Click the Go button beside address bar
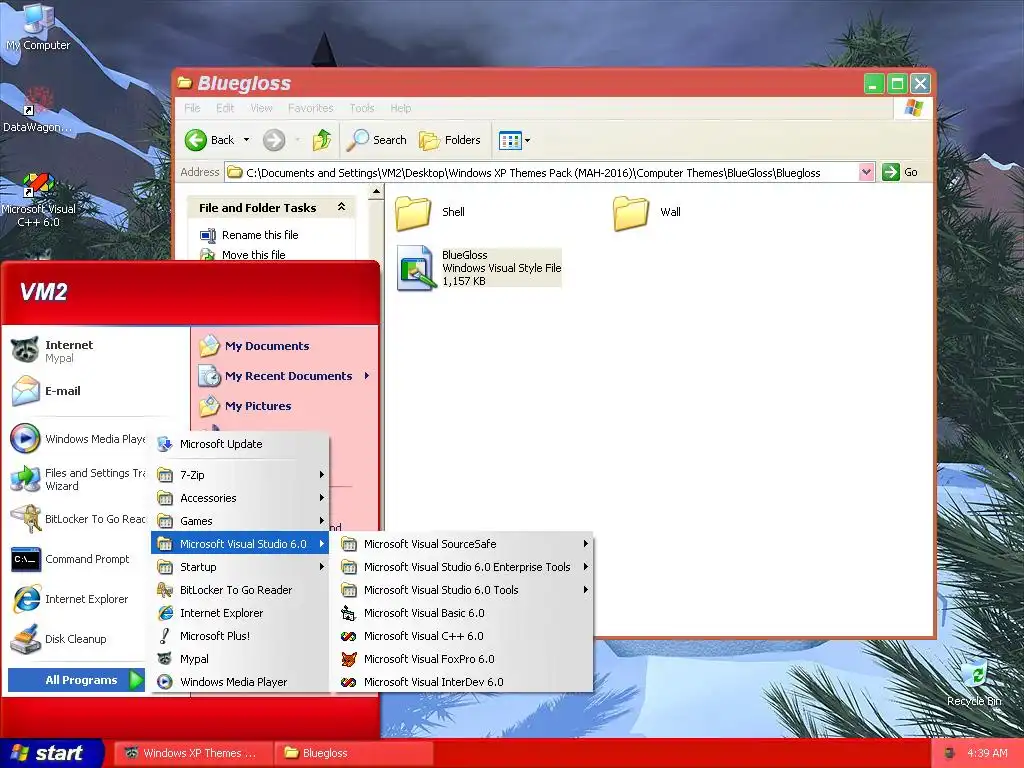Viewport: 1024px width, 768px height. click(x=900, y=172)
